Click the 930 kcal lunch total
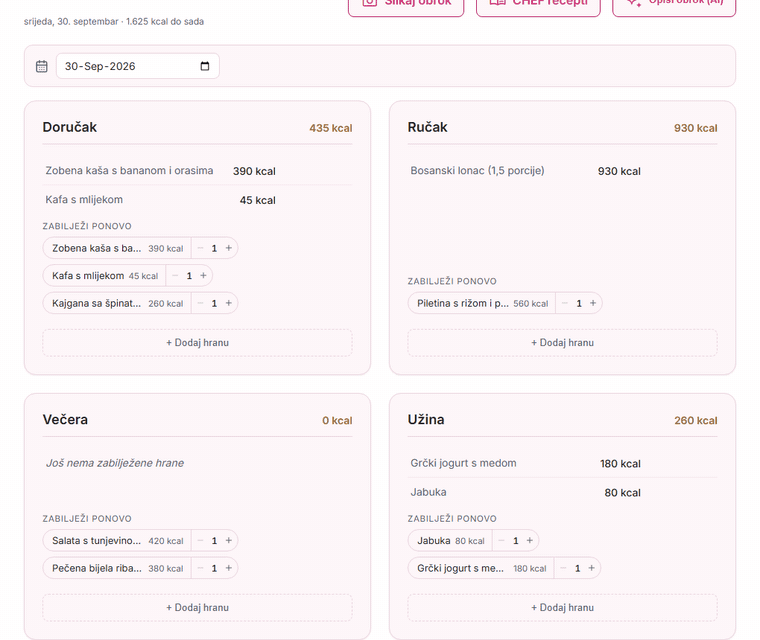 (696, 128)
